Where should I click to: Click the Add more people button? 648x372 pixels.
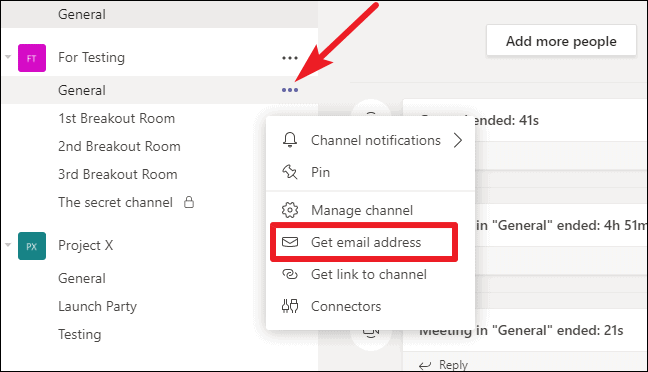coord(561,41)
